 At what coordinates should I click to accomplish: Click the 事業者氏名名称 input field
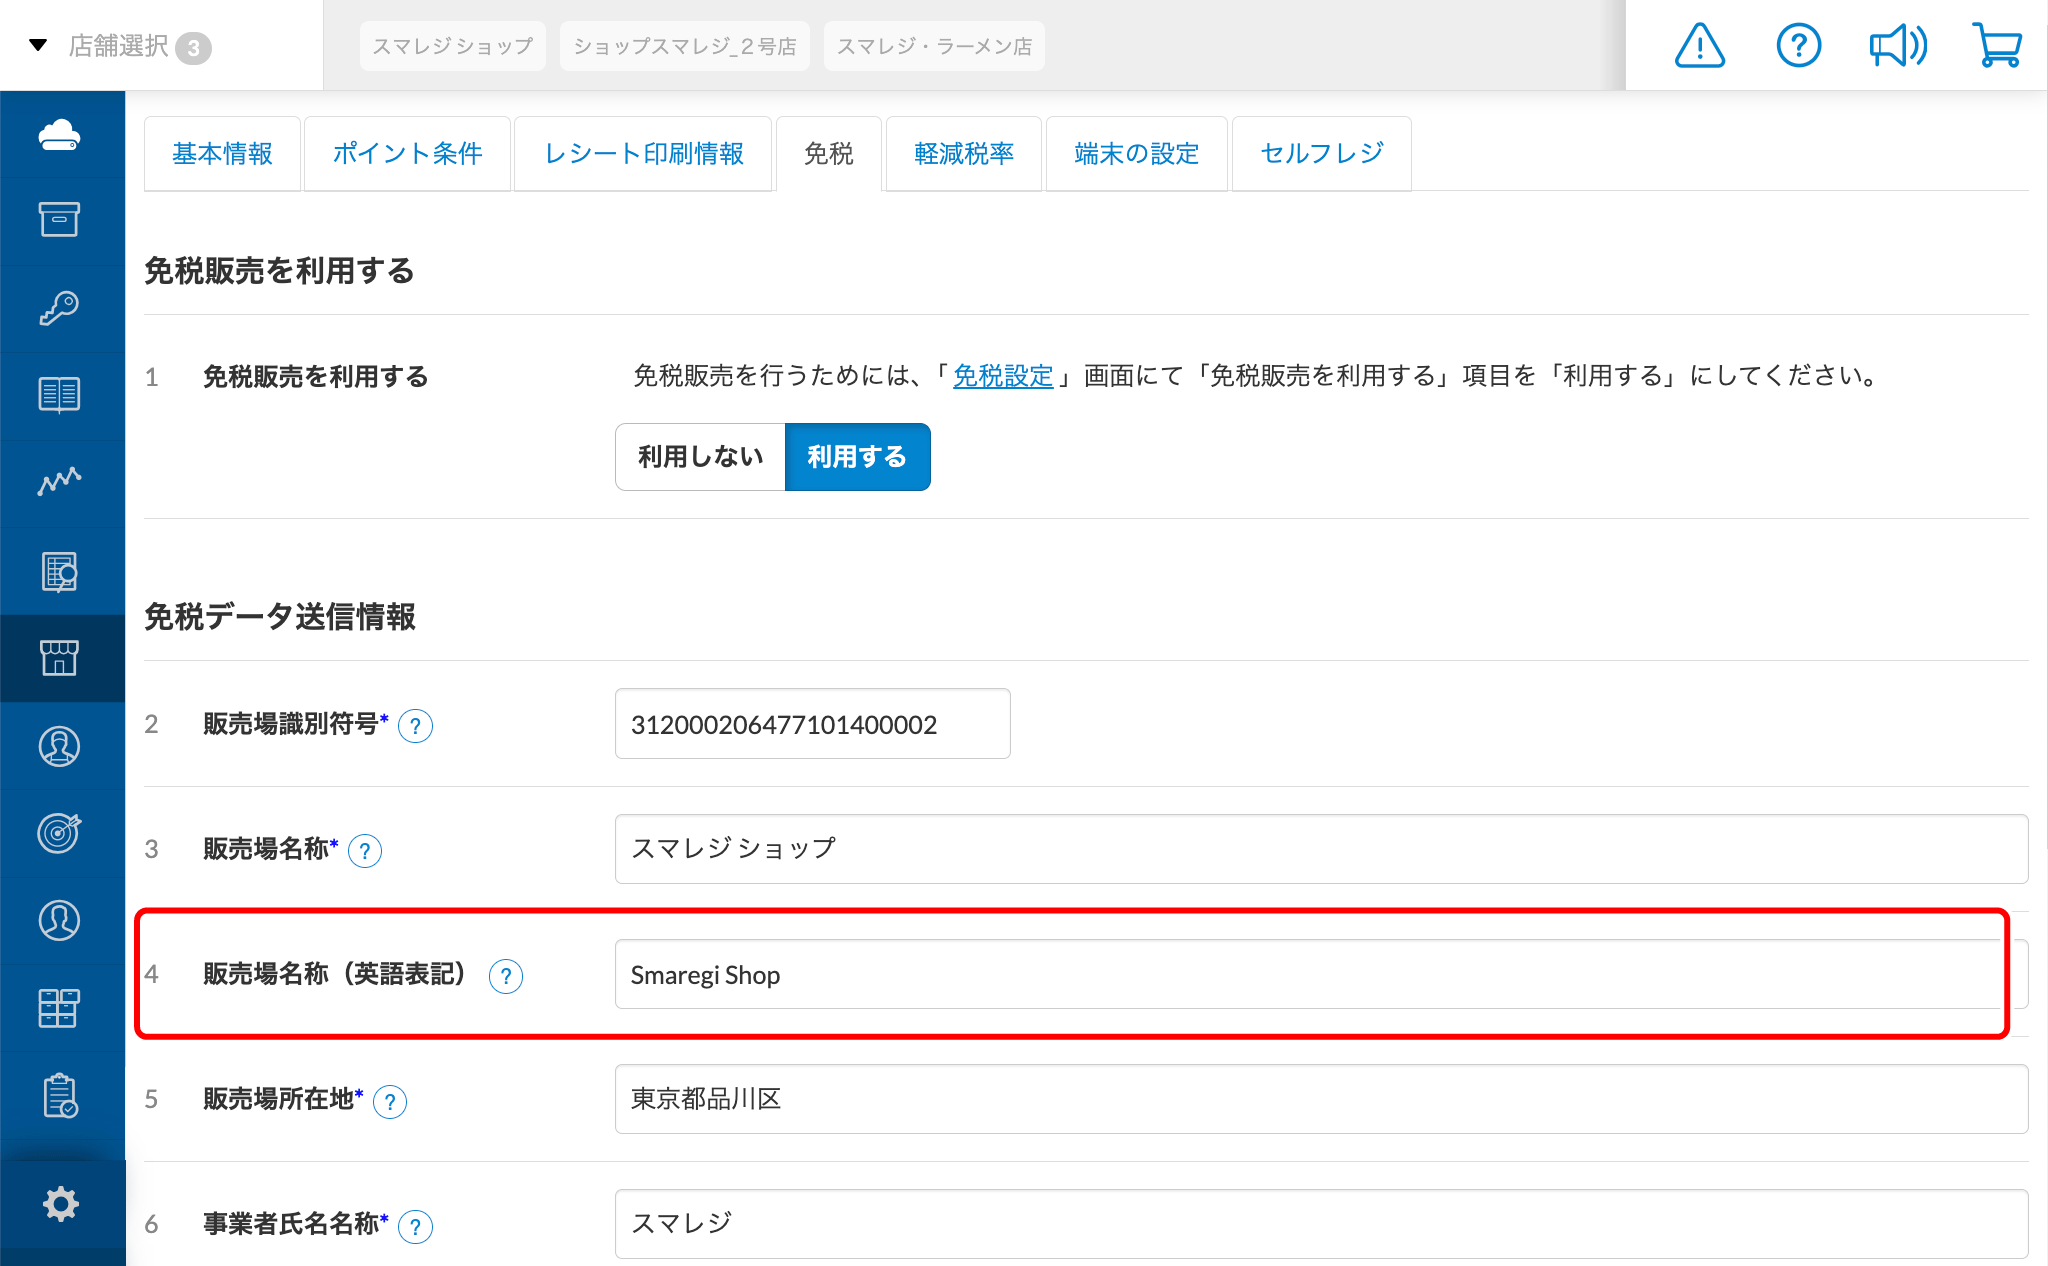tap(1321, 1224)
